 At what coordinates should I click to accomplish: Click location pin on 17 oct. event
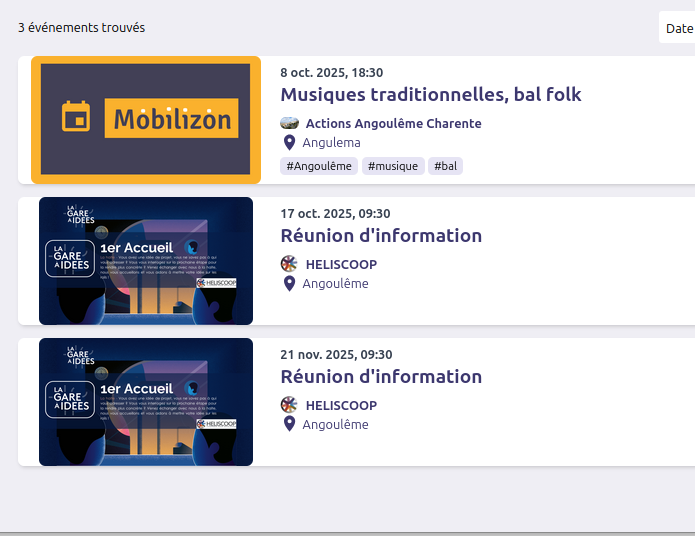click(x=289, y=284)
